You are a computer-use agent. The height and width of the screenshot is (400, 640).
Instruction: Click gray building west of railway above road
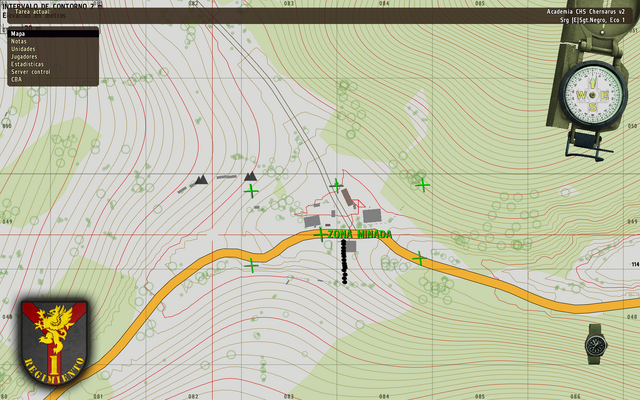pyautogui.click(x=312, y=221)
